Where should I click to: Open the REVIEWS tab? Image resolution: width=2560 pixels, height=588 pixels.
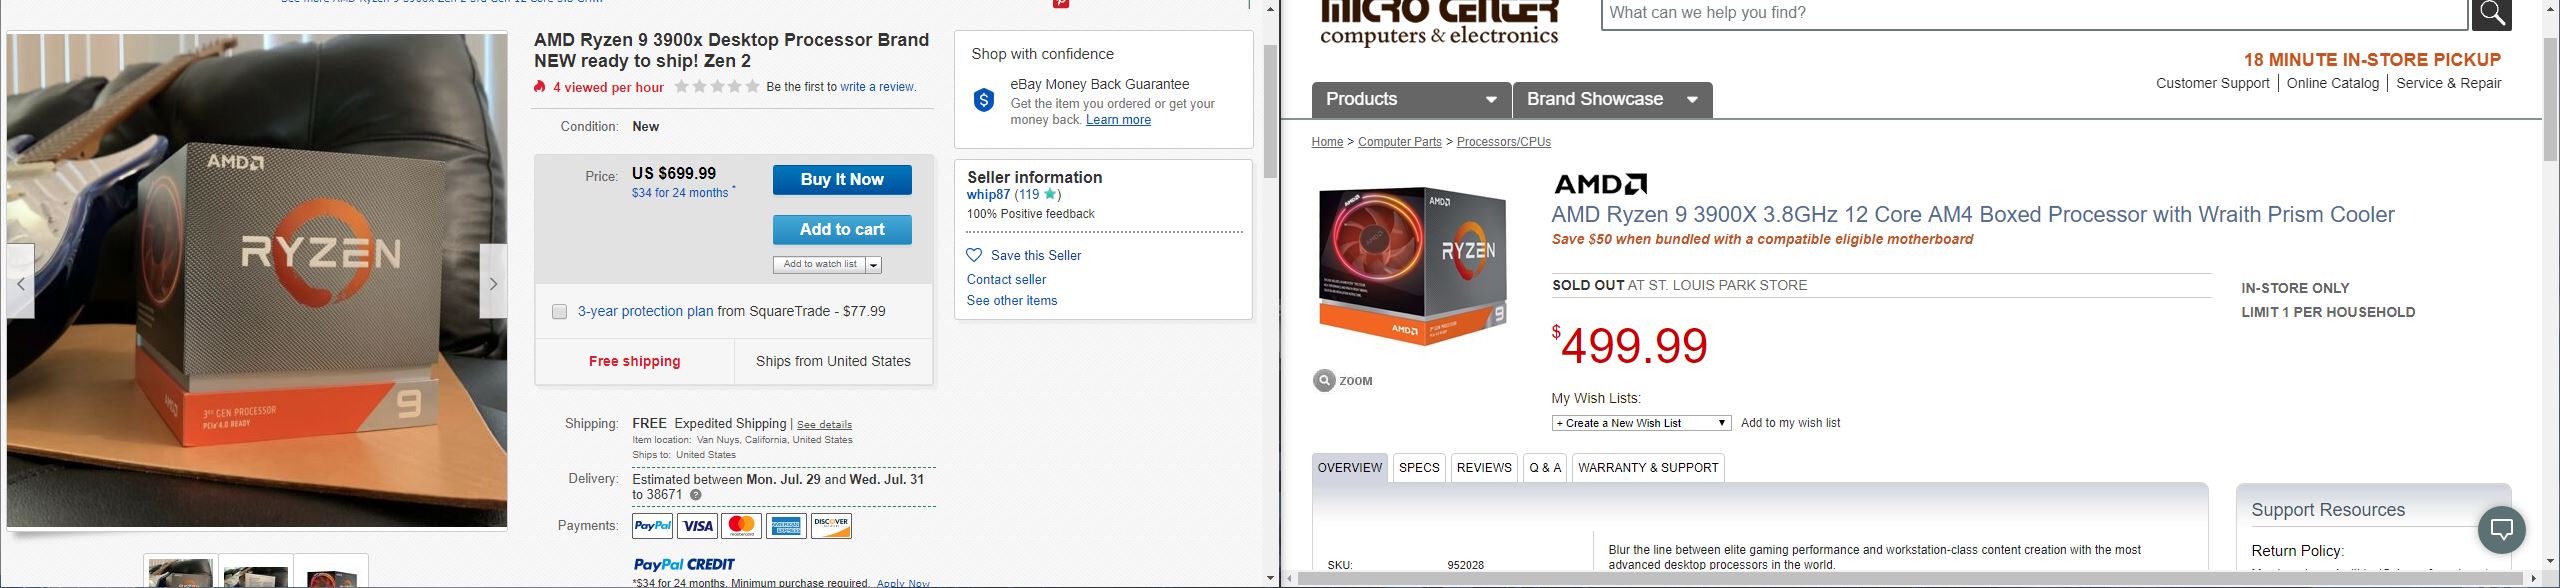pyautogui.click(x=1483, y=467)
